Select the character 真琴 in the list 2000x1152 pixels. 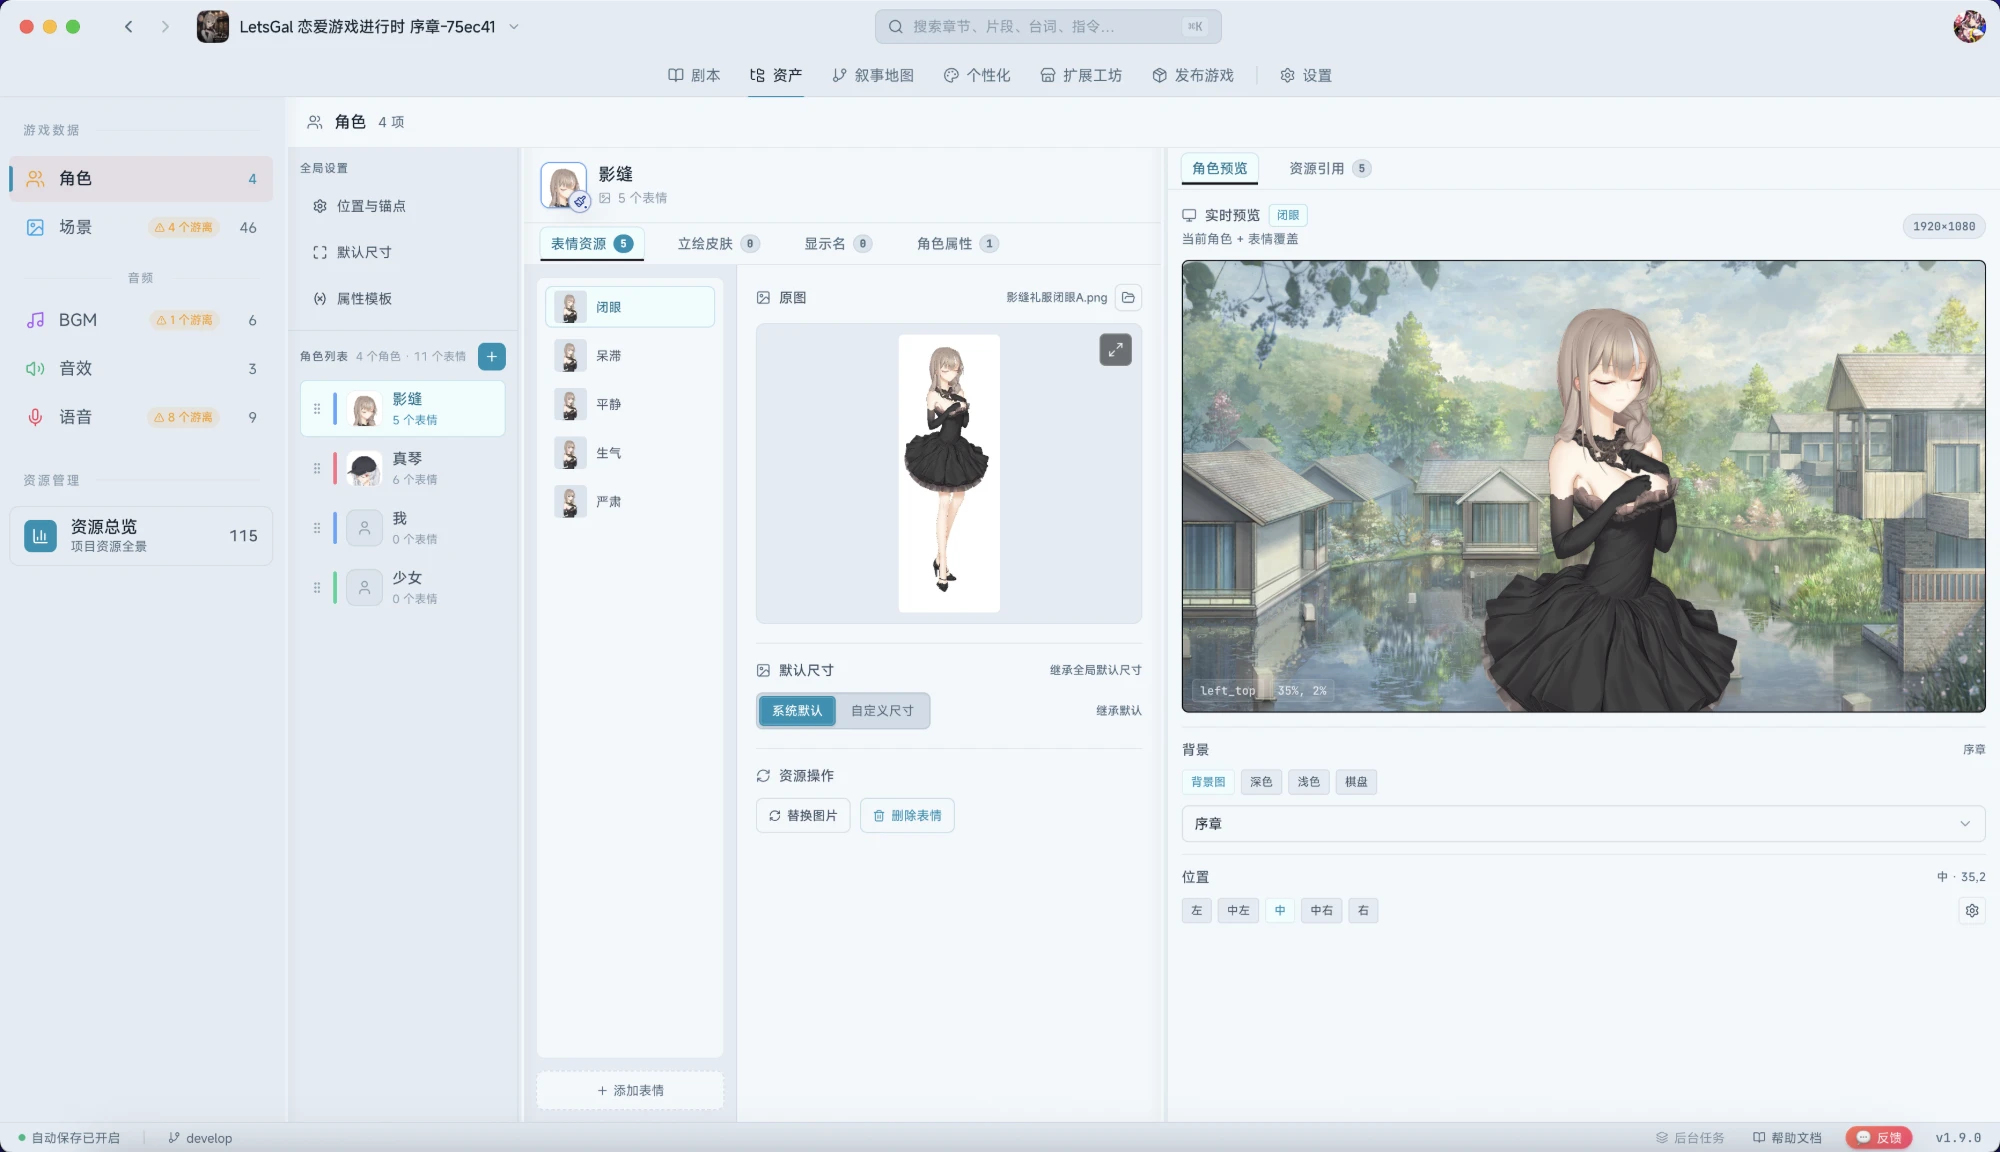[402, 468]
